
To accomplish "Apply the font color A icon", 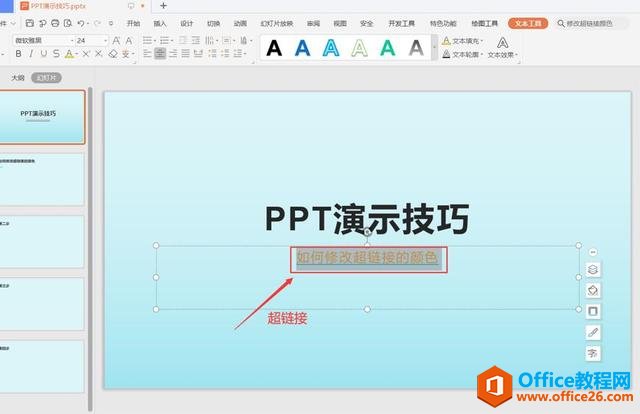I will click(69, 53).
